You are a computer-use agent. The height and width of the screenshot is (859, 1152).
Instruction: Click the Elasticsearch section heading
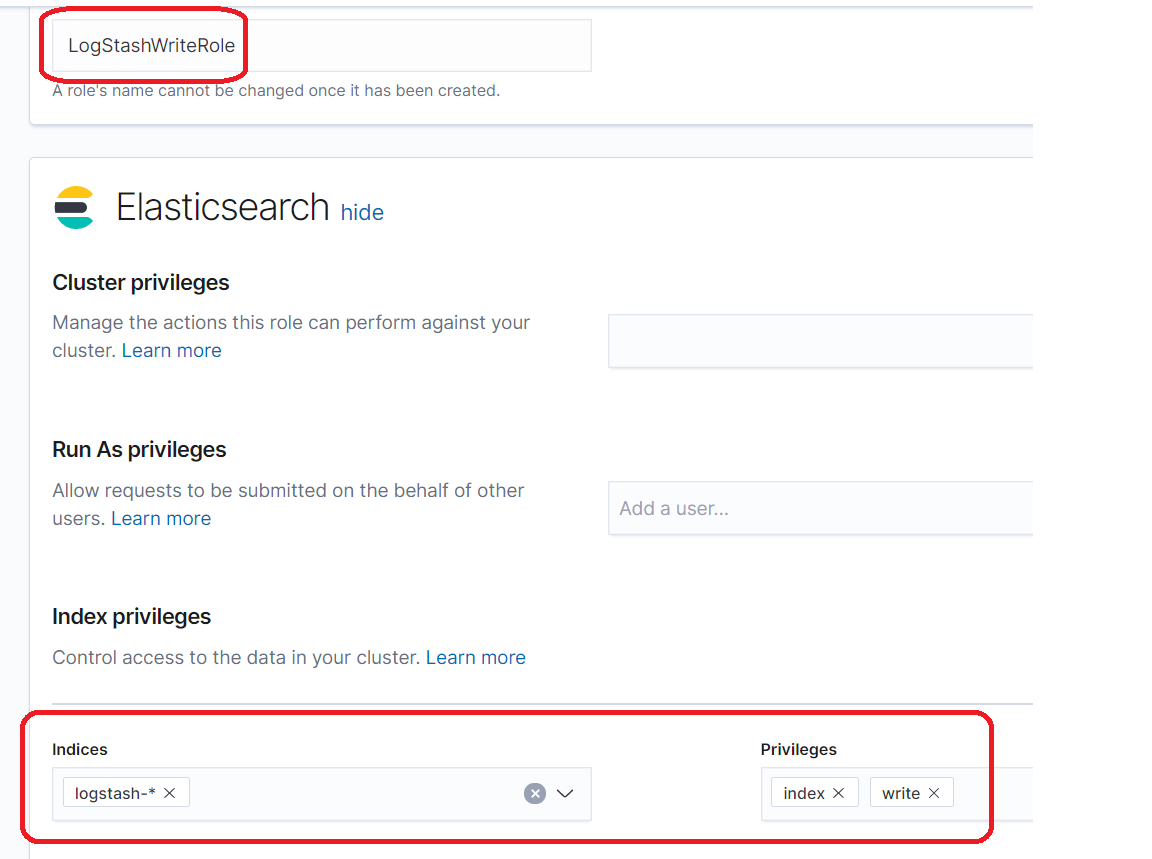coord(222,207)
